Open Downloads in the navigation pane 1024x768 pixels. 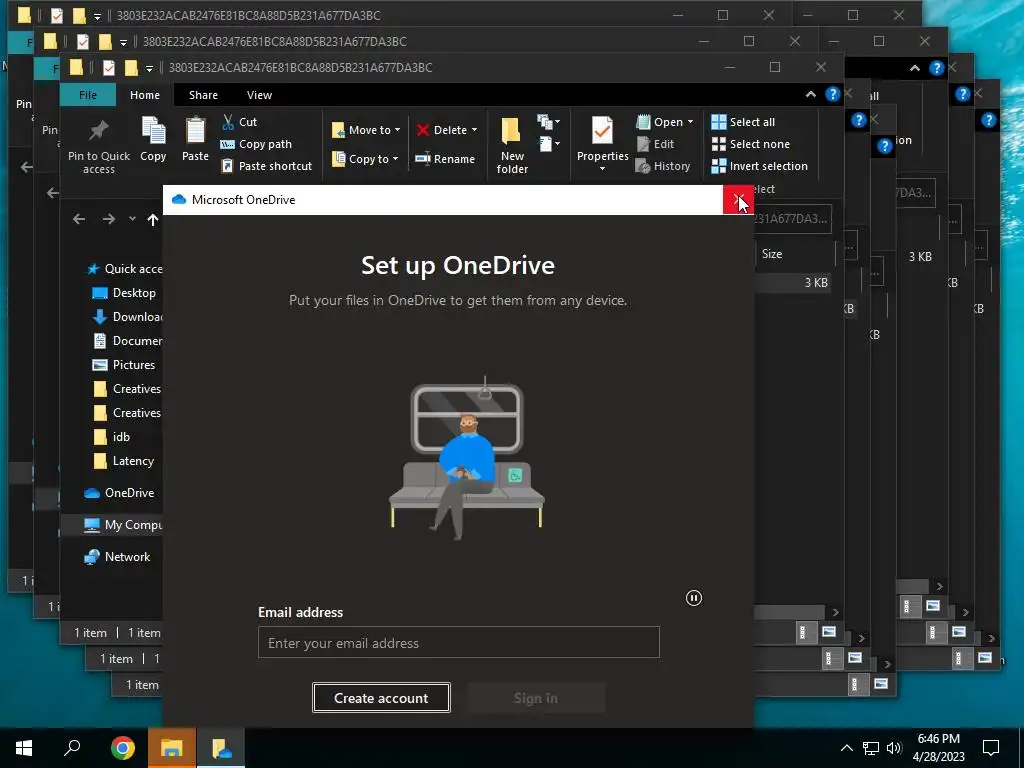[x=127, y=317]
